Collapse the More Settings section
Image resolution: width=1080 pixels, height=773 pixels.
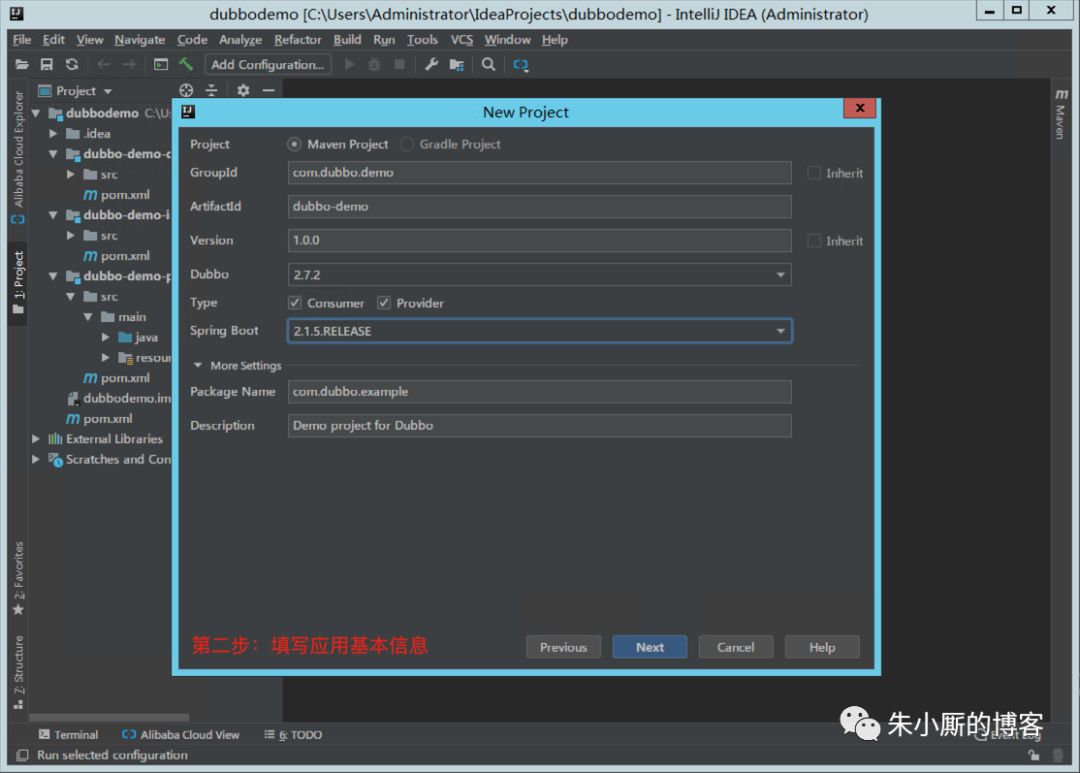[198, 366]
